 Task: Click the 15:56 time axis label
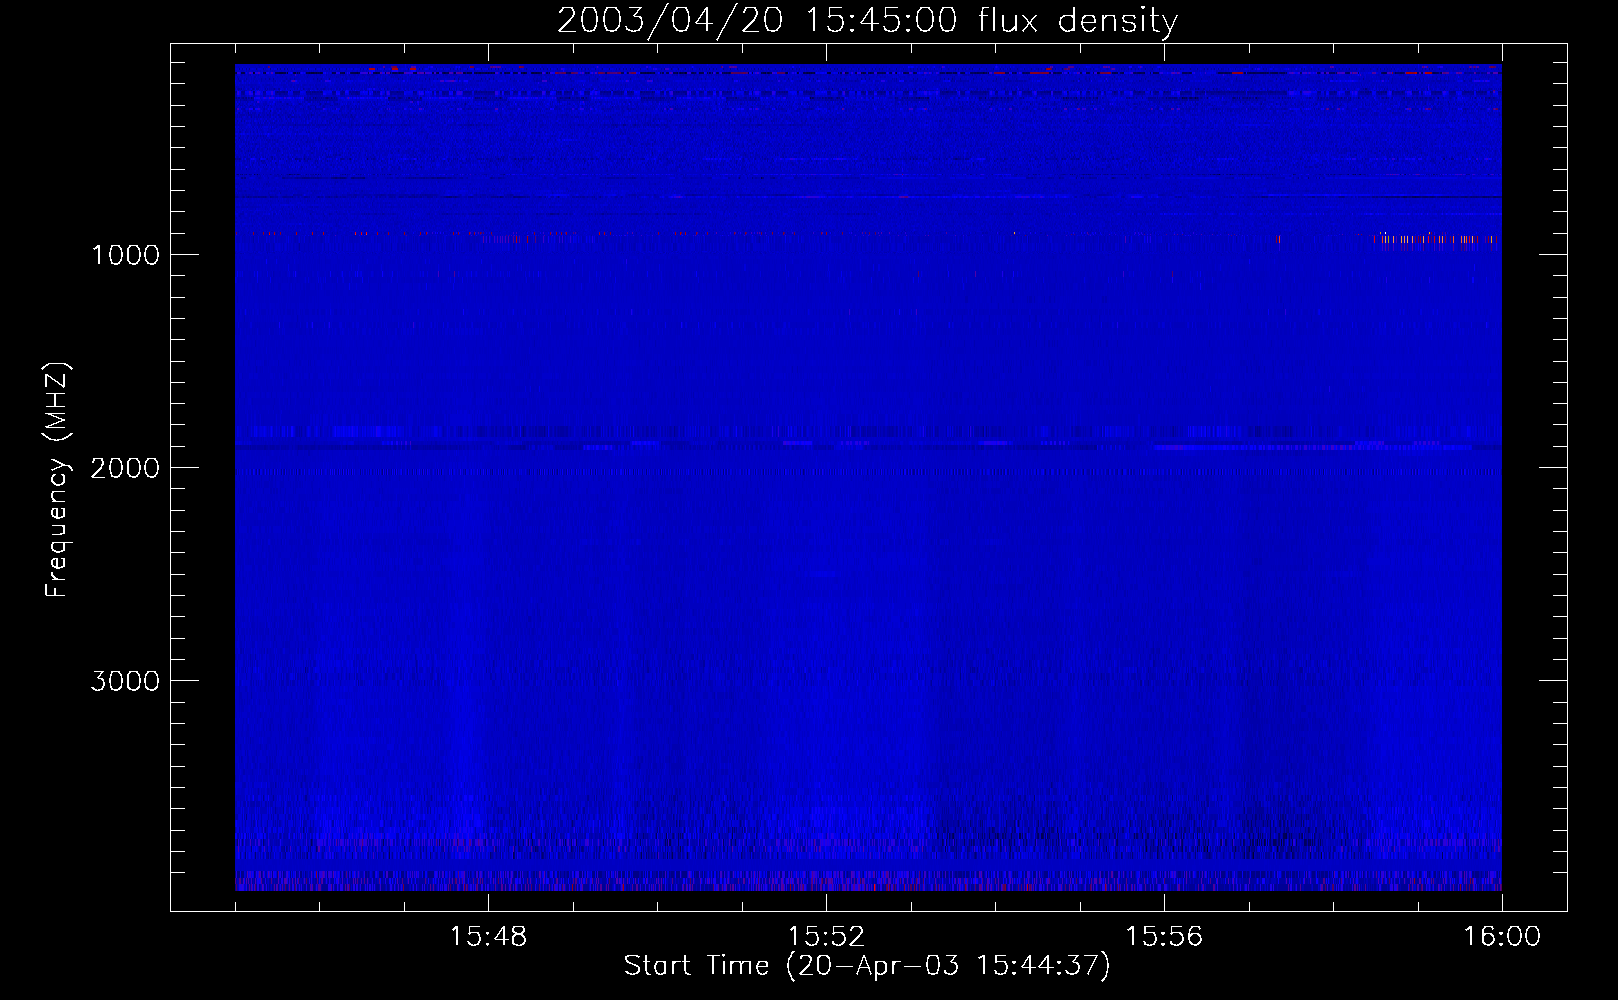click(x=1164, y=937)
